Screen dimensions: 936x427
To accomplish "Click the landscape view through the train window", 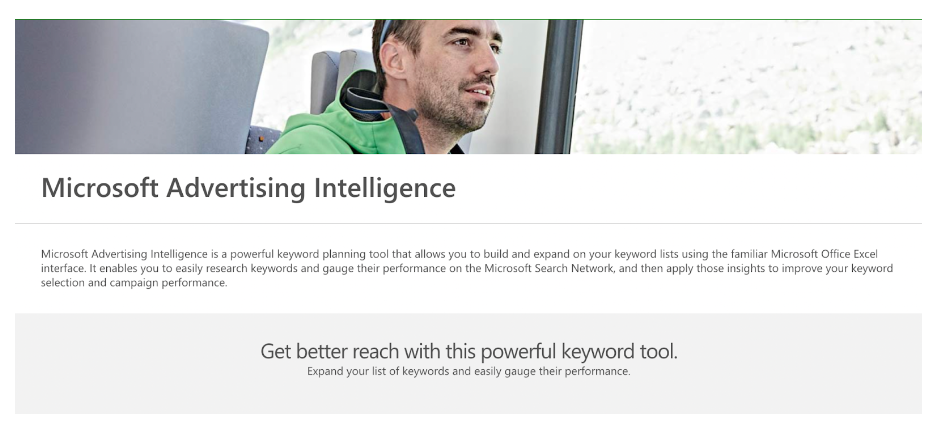I will [750, 85].
